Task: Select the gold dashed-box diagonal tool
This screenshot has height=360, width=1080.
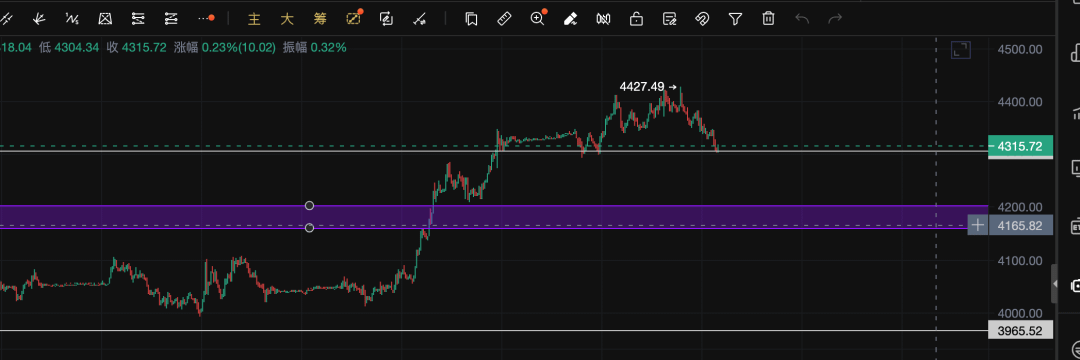Action: click(x=354, y=19)
